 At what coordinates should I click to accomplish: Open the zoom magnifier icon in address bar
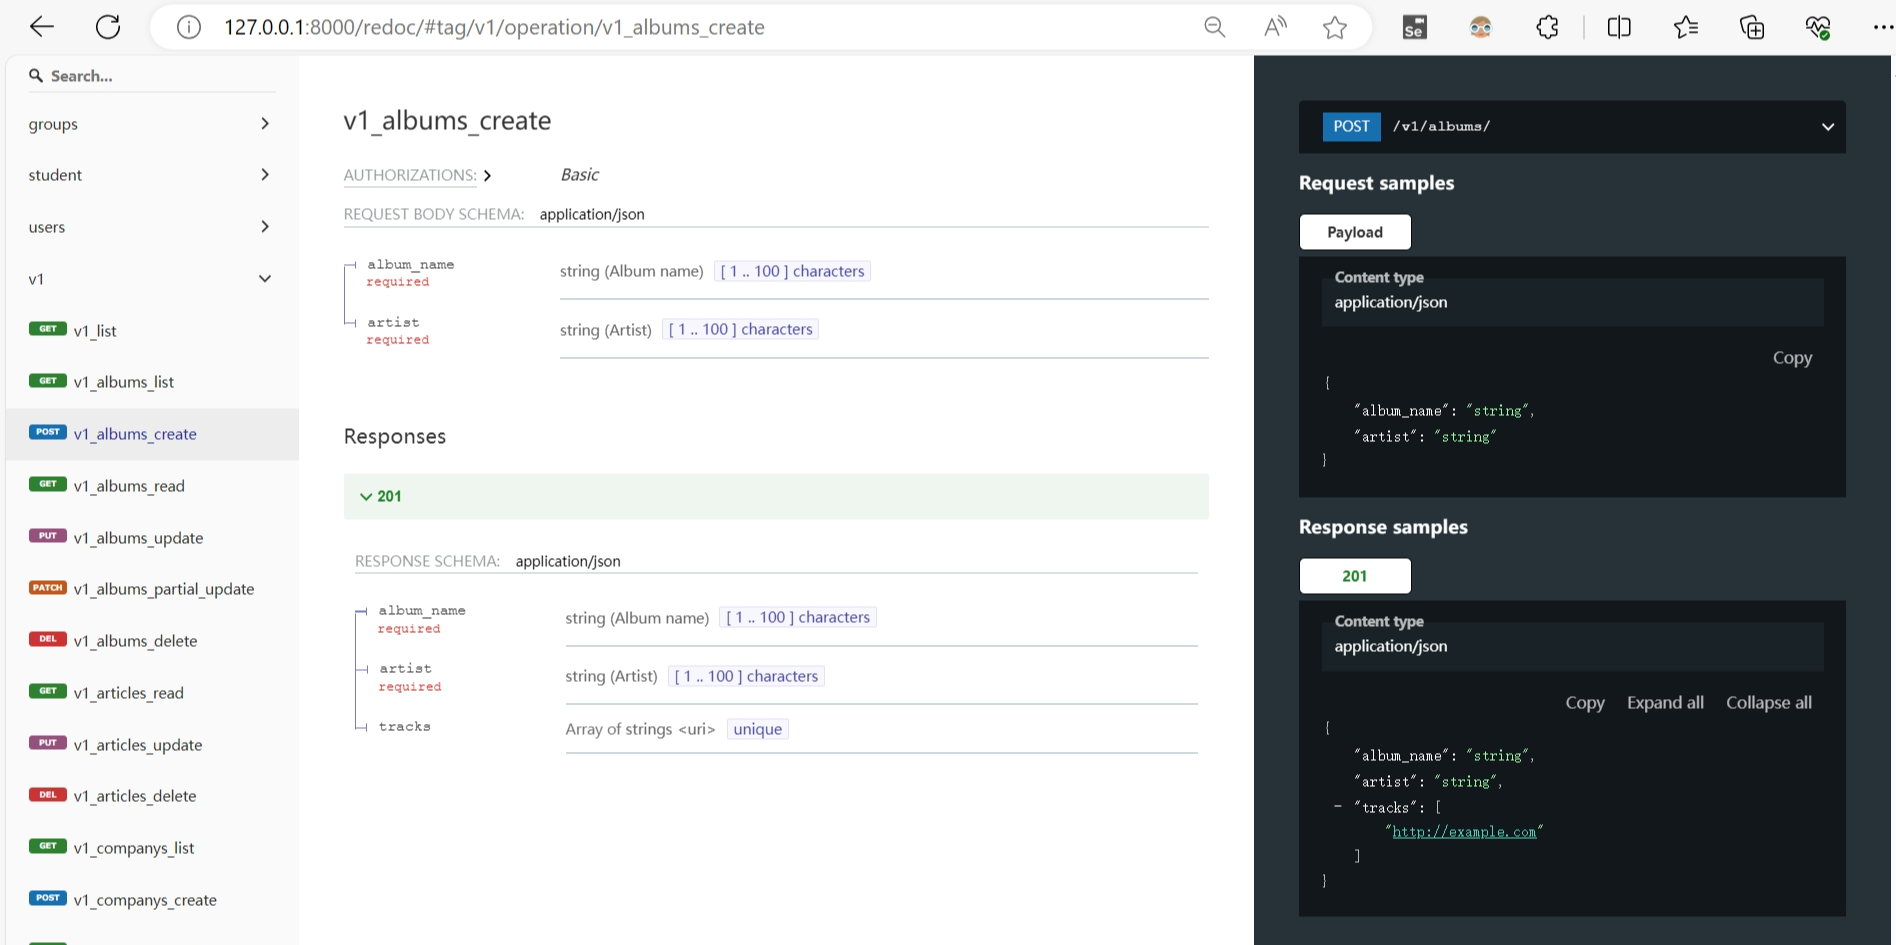coord(1214,27)
